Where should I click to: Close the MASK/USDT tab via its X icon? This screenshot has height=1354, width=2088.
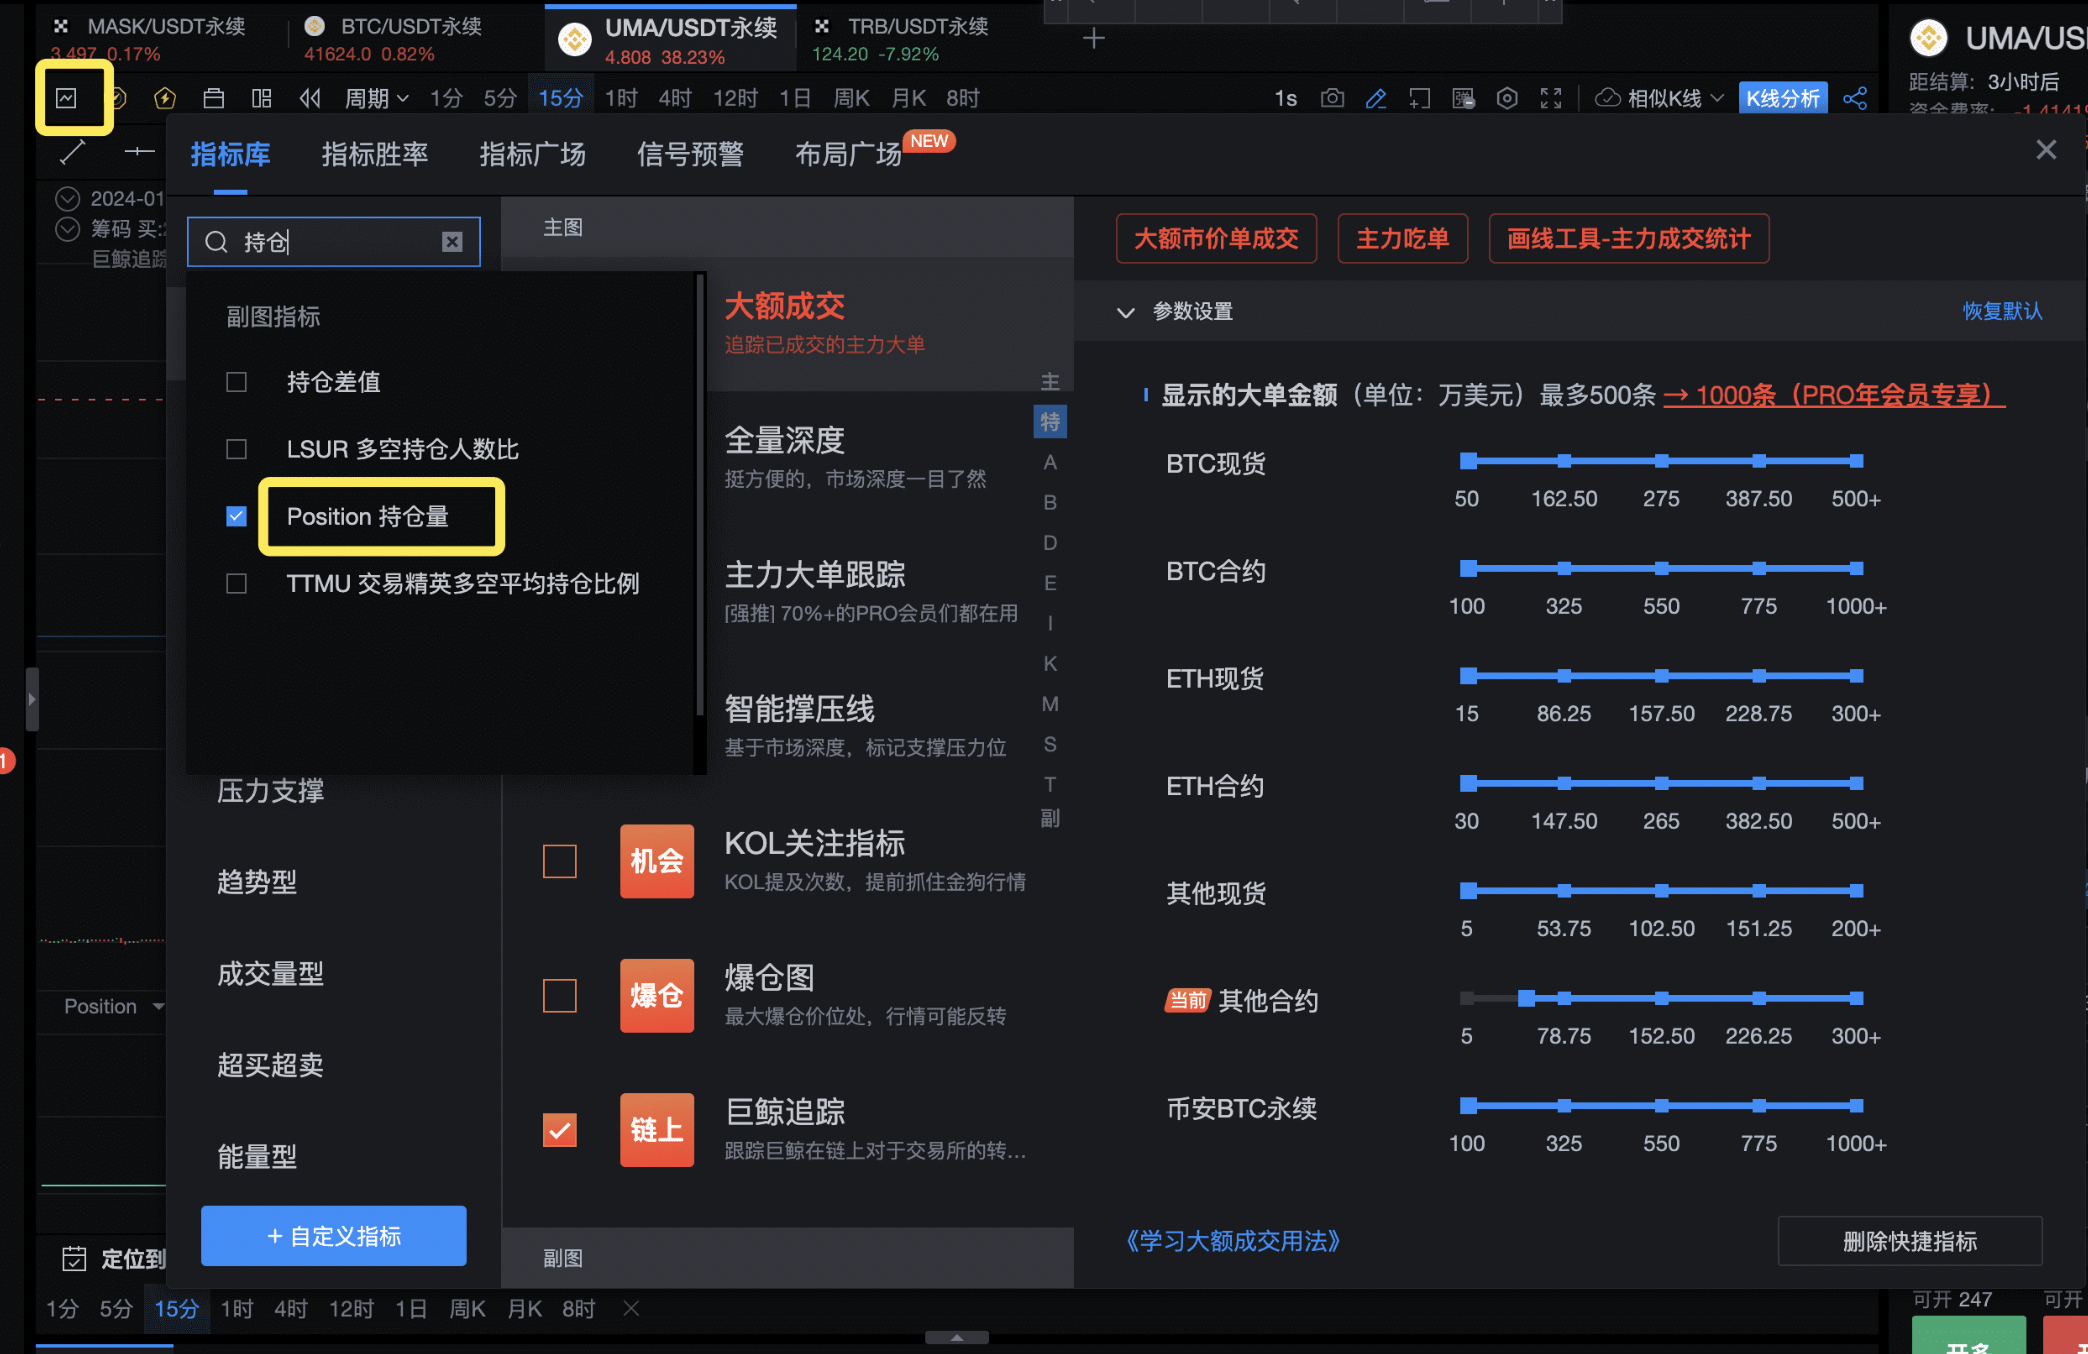click(x=61, y=26)
